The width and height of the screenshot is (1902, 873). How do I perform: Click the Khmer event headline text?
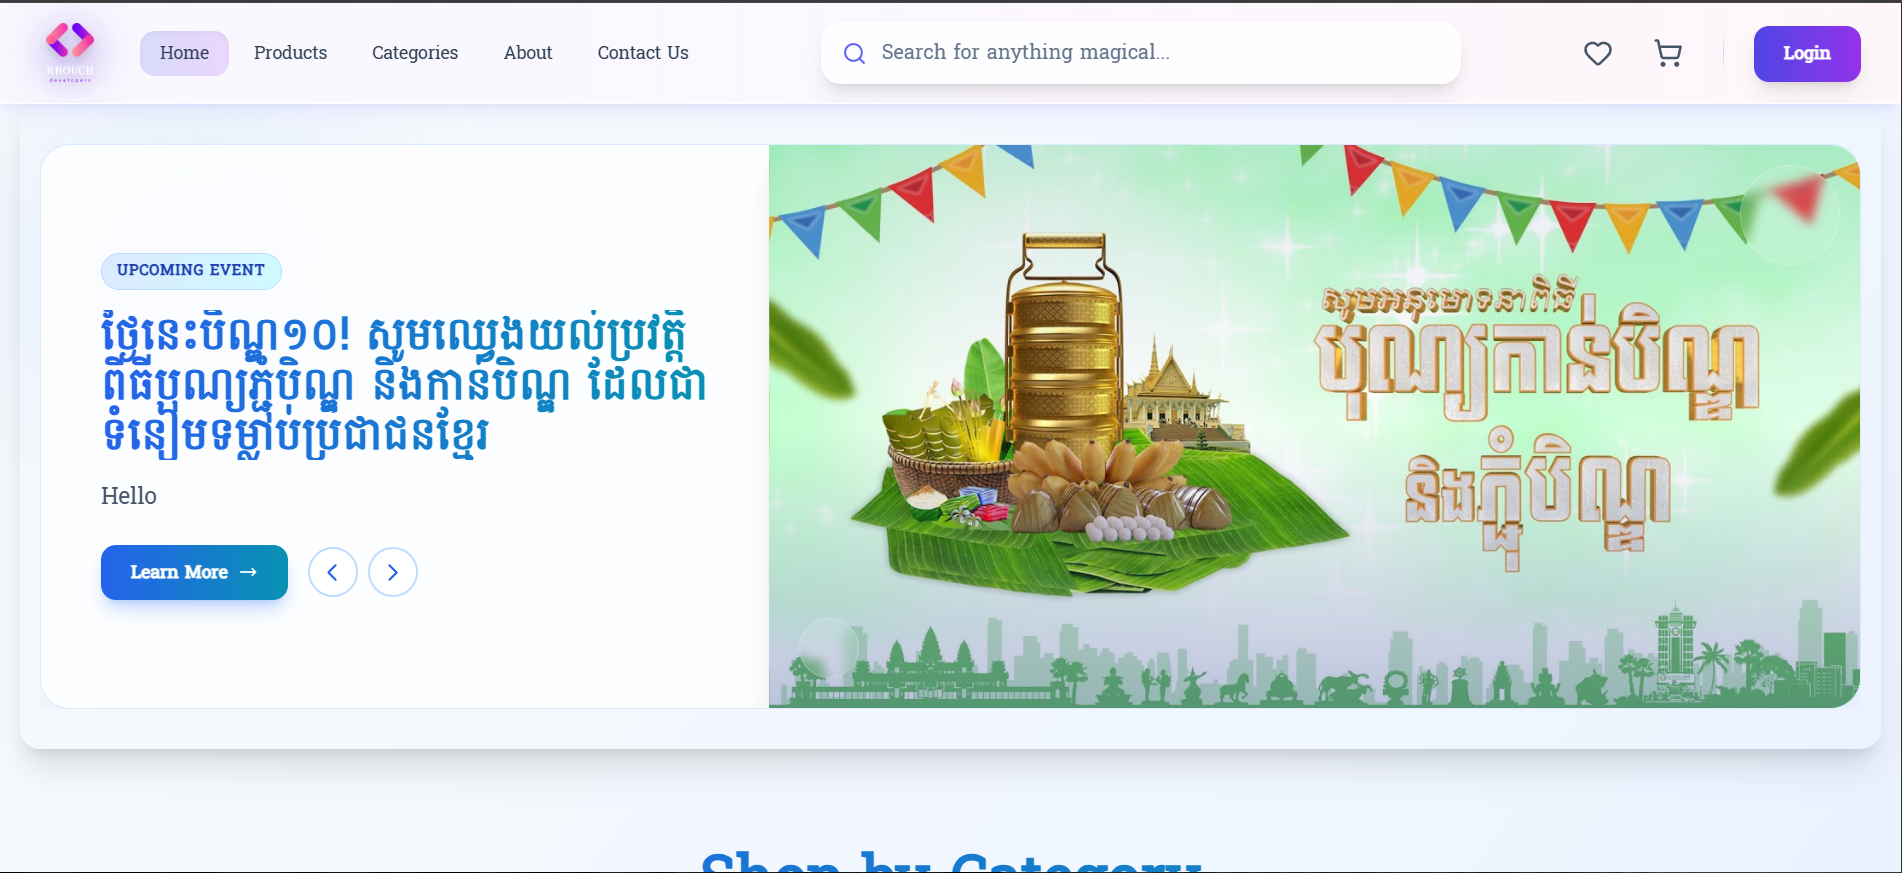coord(404,384)
